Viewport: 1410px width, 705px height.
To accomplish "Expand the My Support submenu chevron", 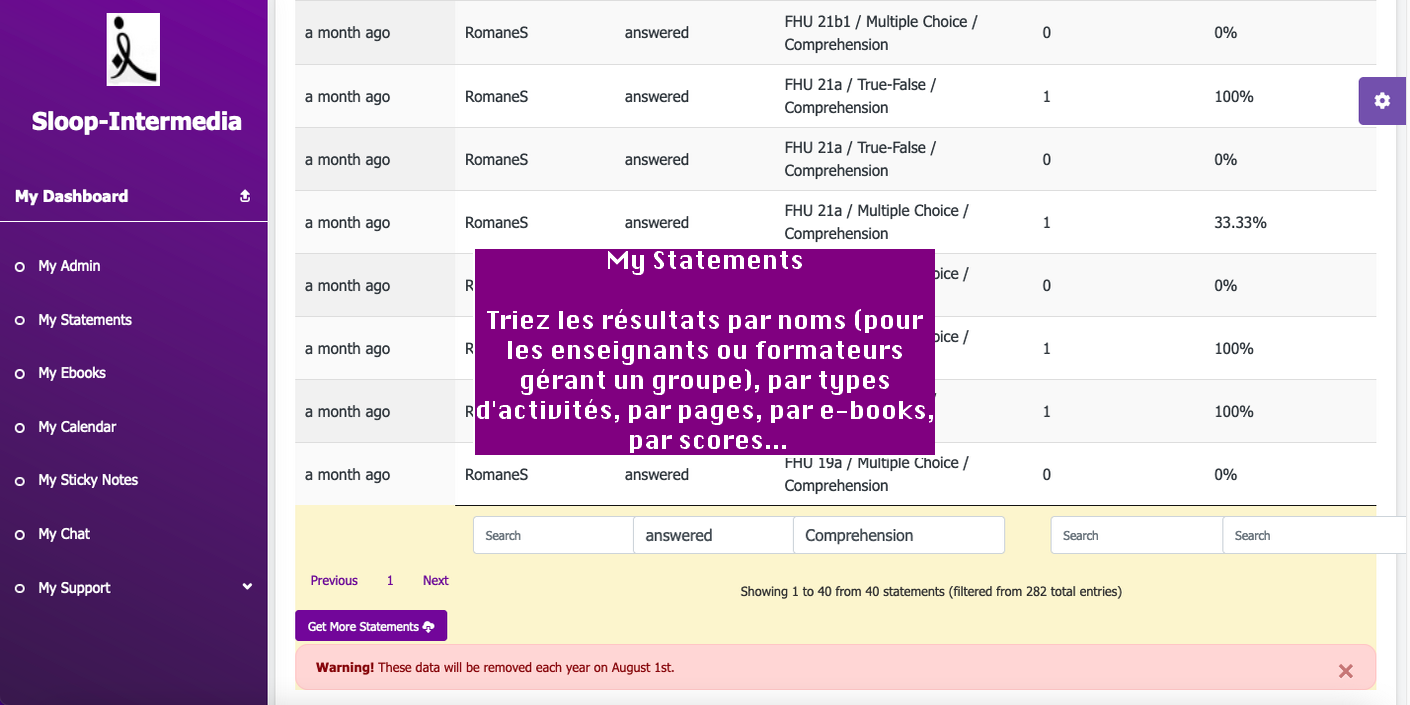I will pyautogui.click(x=248, y=587).
